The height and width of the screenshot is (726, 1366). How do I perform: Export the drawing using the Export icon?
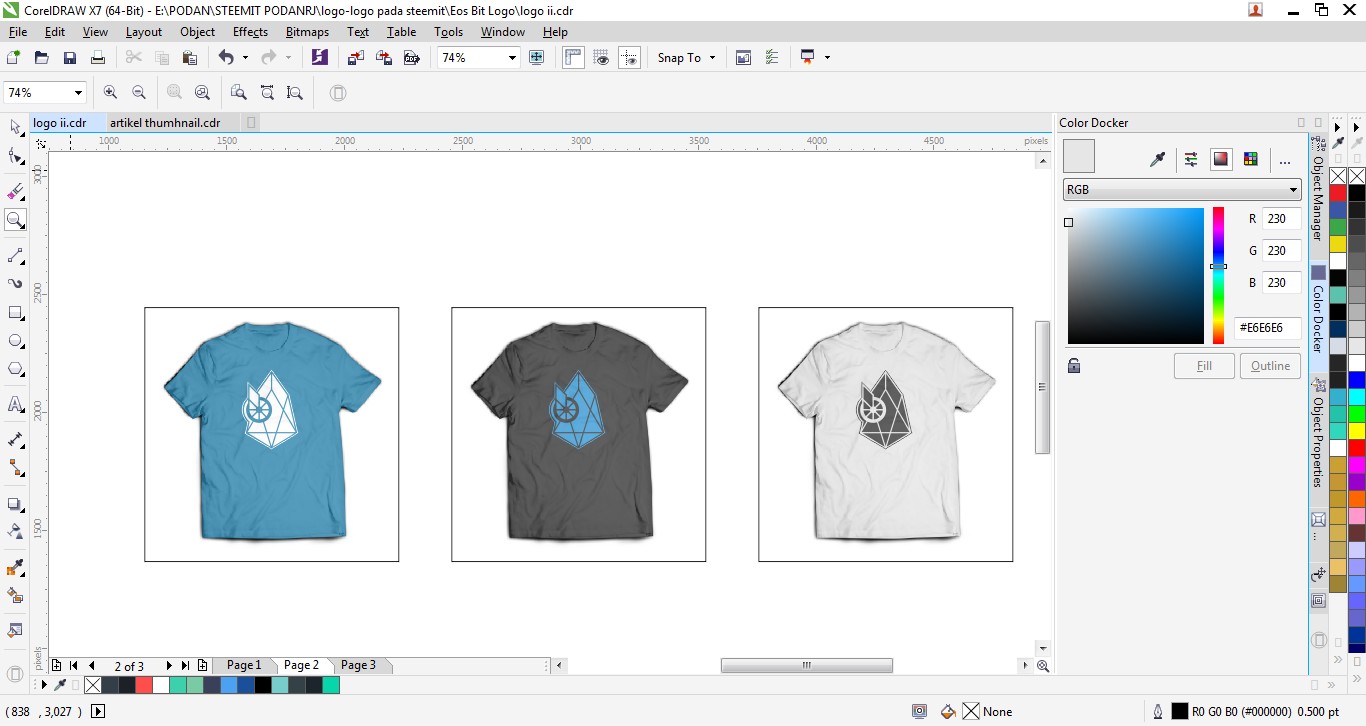[383, 58]
